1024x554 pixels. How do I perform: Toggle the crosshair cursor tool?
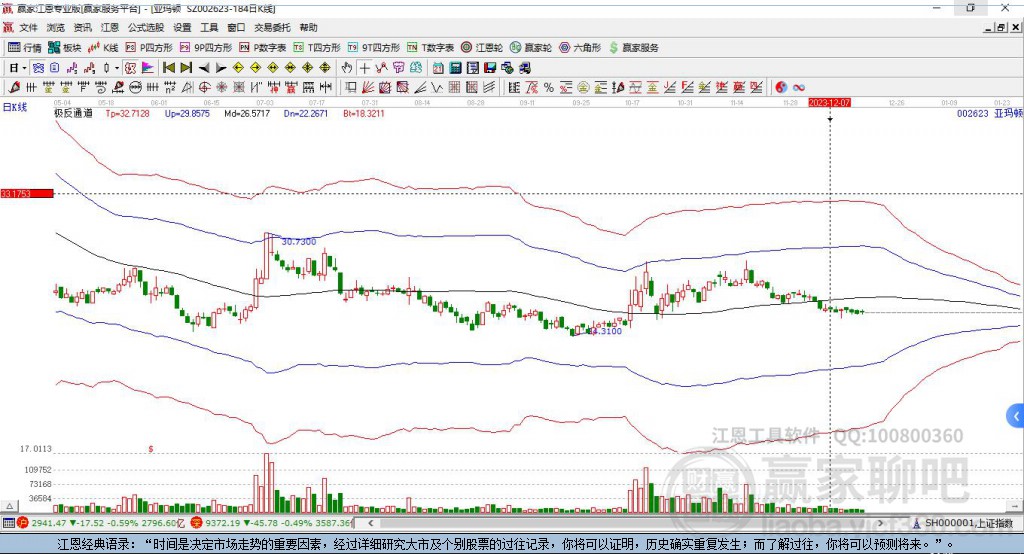tap(364, 68)
